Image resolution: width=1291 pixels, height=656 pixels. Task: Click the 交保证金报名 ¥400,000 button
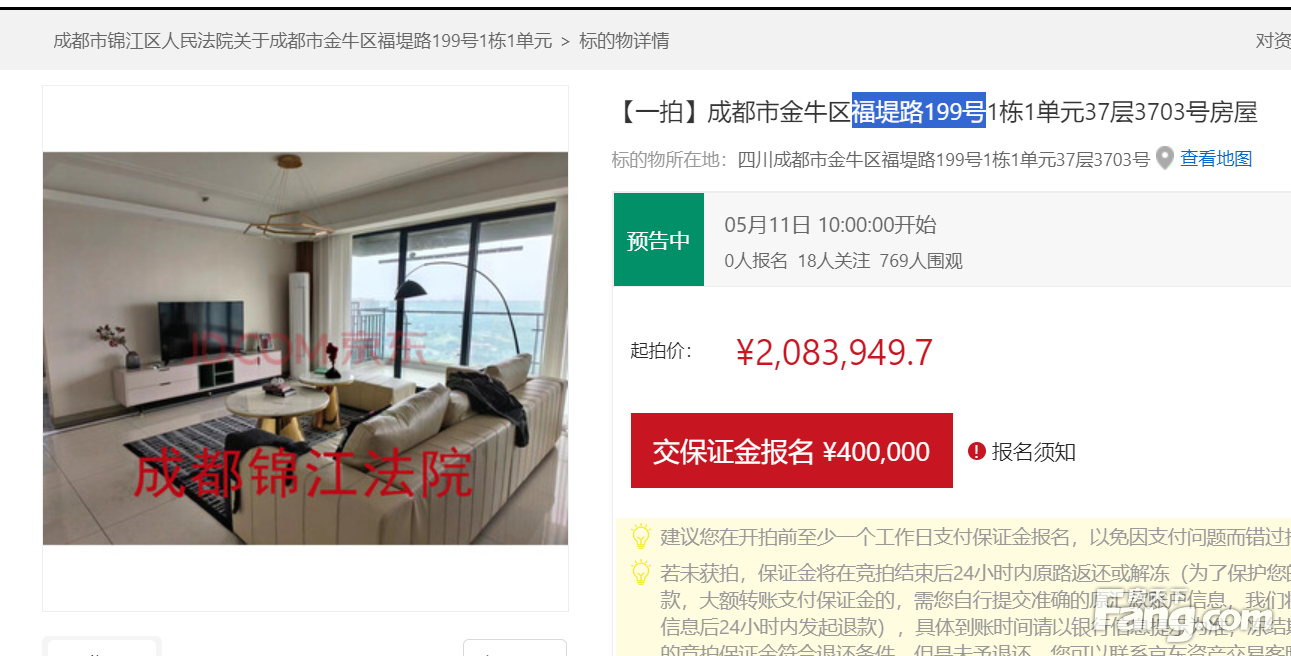tap(791, 451)
